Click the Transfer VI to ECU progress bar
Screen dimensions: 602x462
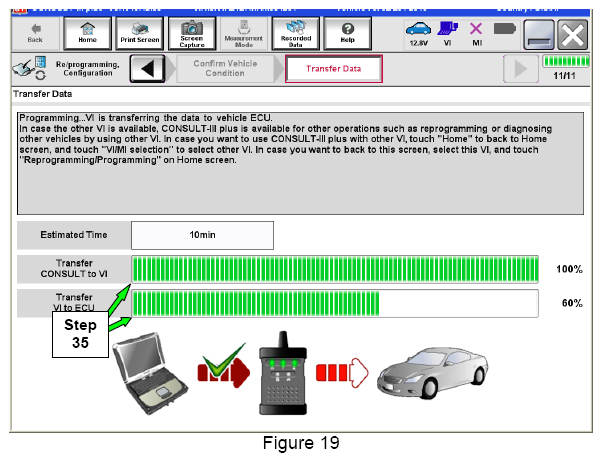click(335, 303)
